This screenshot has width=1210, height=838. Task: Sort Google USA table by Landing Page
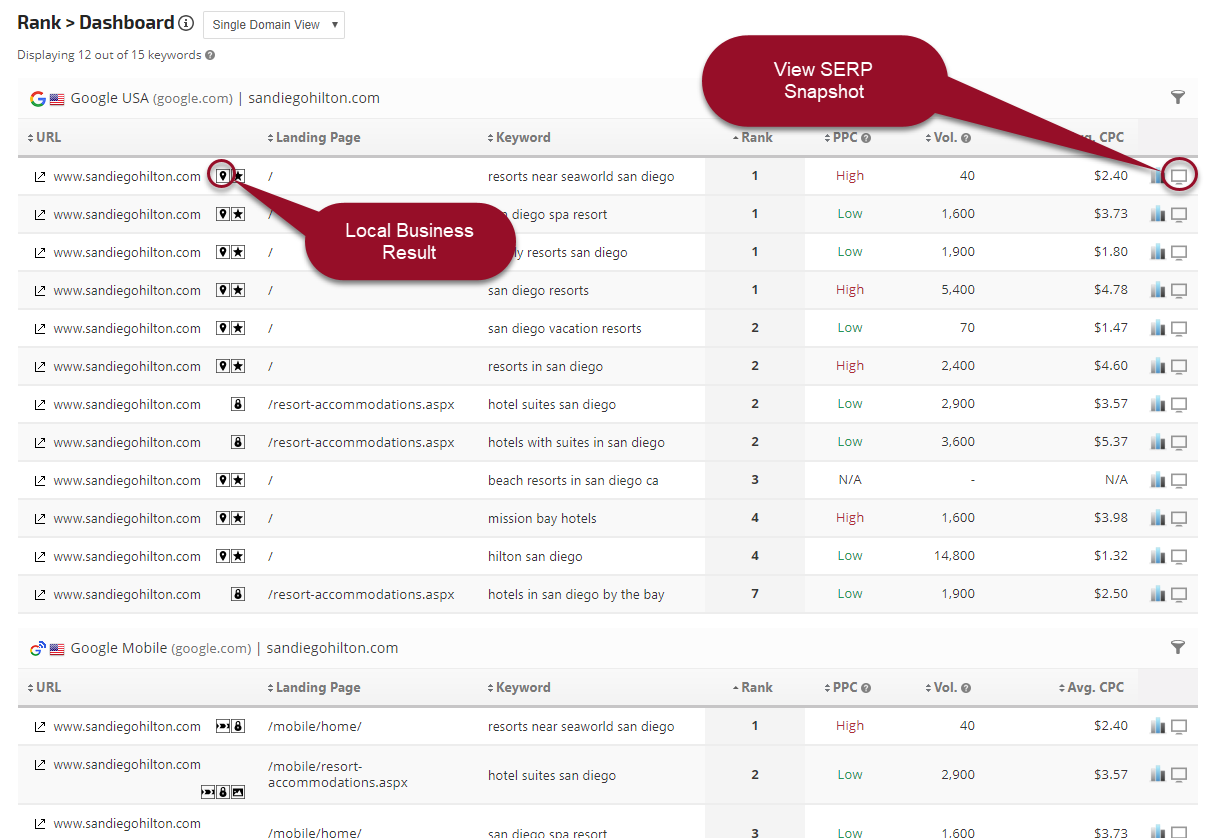click(314, 137)
